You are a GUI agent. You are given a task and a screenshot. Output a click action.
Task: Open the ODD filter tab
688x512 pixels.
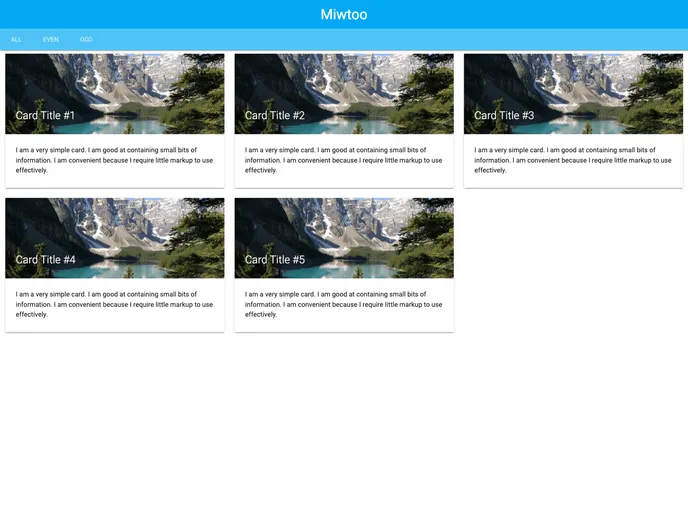pos(86,39)
